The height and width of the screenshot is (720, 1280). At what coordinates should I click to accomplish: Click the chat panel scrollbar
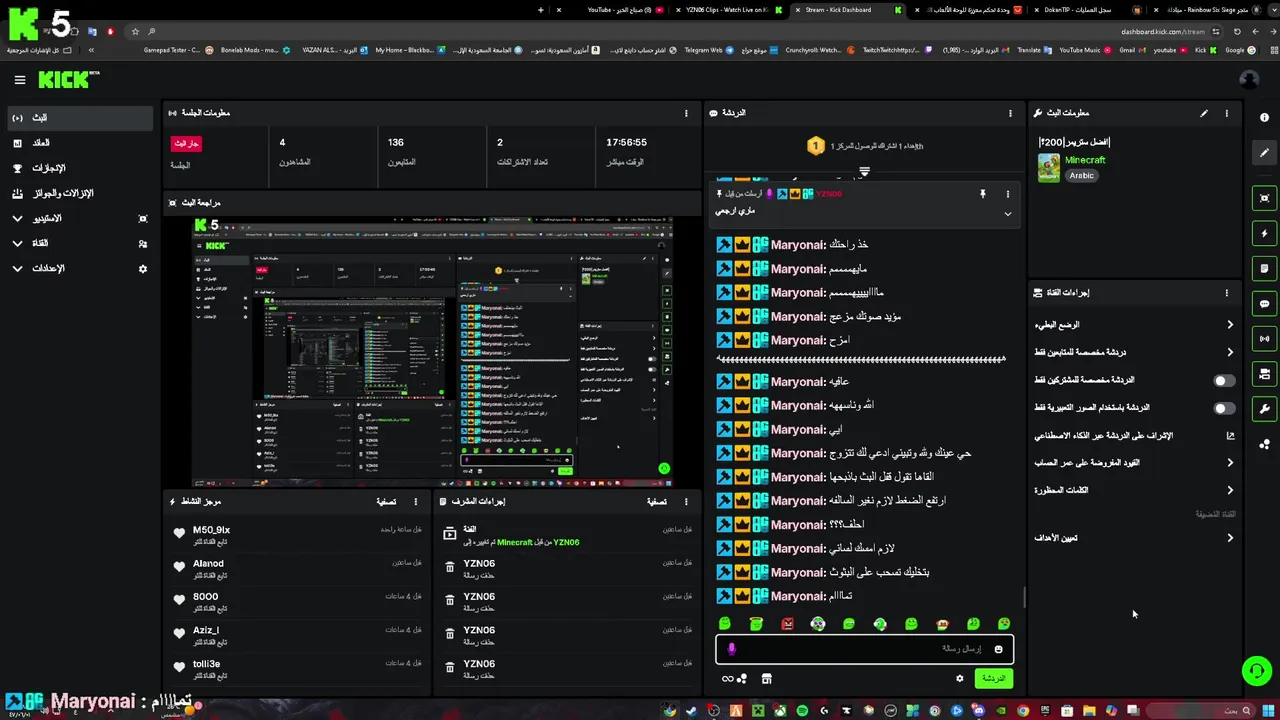[x=1023, y=598]
